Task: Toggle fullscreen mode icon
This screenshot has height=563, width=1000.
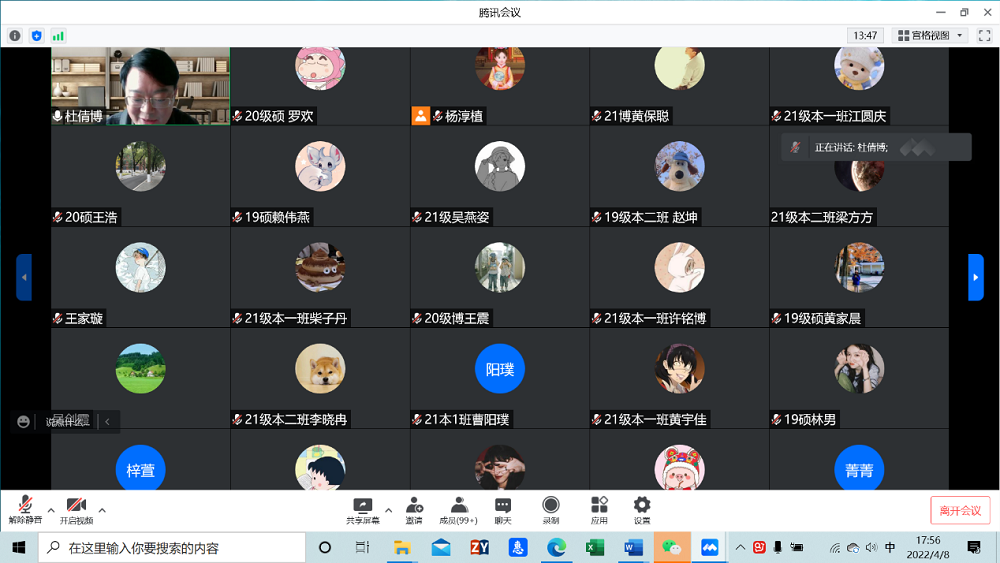Action: coord(984,36)
